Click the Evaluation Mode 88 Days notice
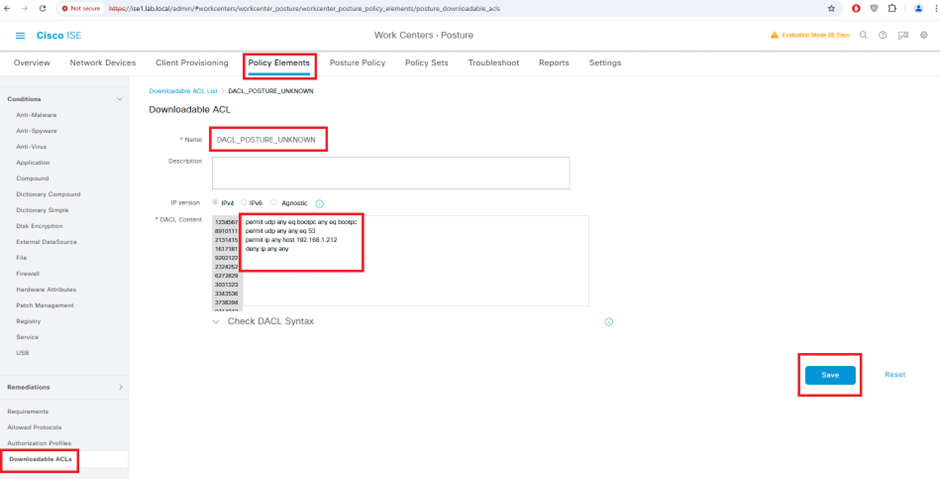 tap(815, 35)
